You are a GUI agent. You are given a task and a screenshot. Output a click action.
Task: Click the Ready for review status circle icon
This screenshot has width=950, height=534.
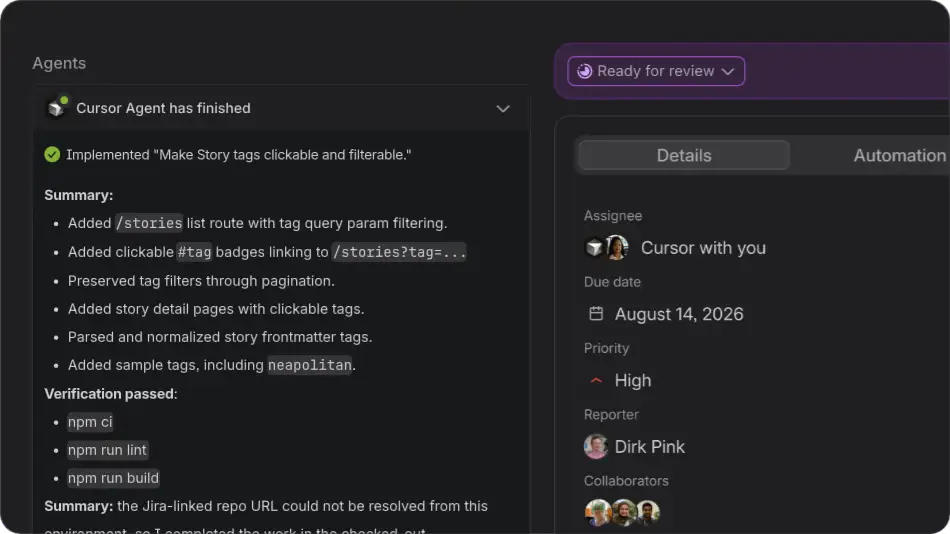pos(584,71)
